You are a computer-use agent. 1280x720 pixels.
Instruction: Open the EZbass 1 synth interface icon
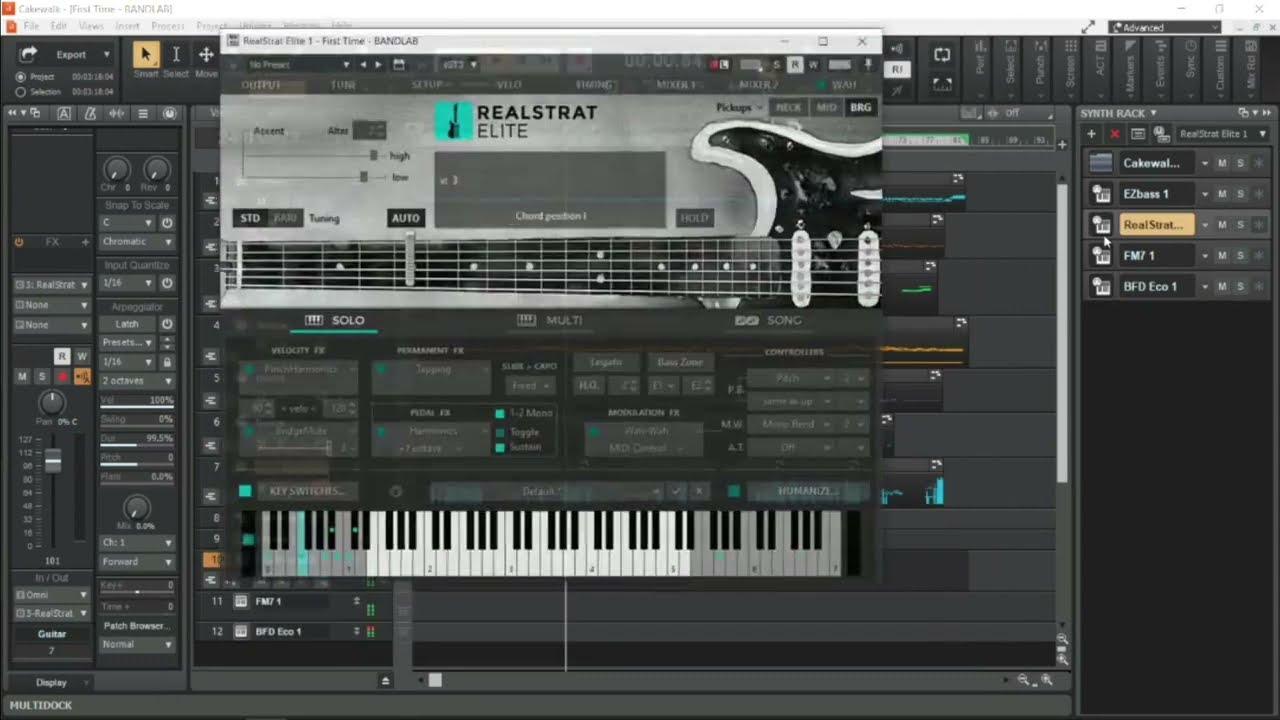pos(1101,194)
